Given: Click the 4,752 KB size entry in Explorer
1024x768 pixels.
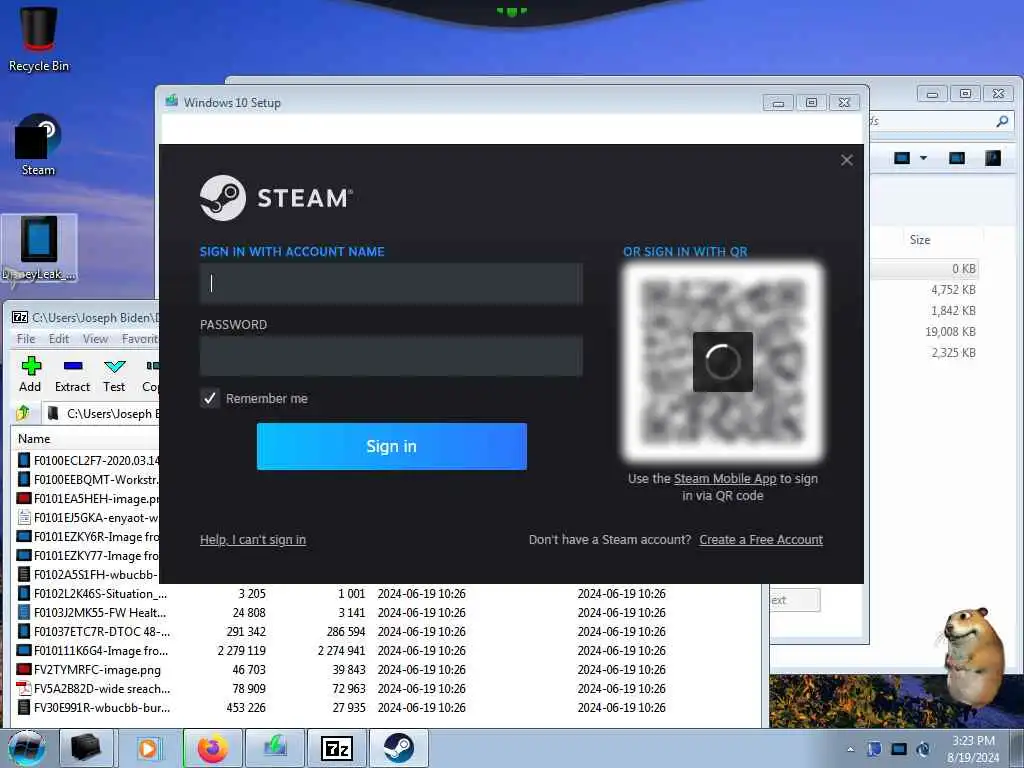Looking at the screenshot, I should [953, 289].
